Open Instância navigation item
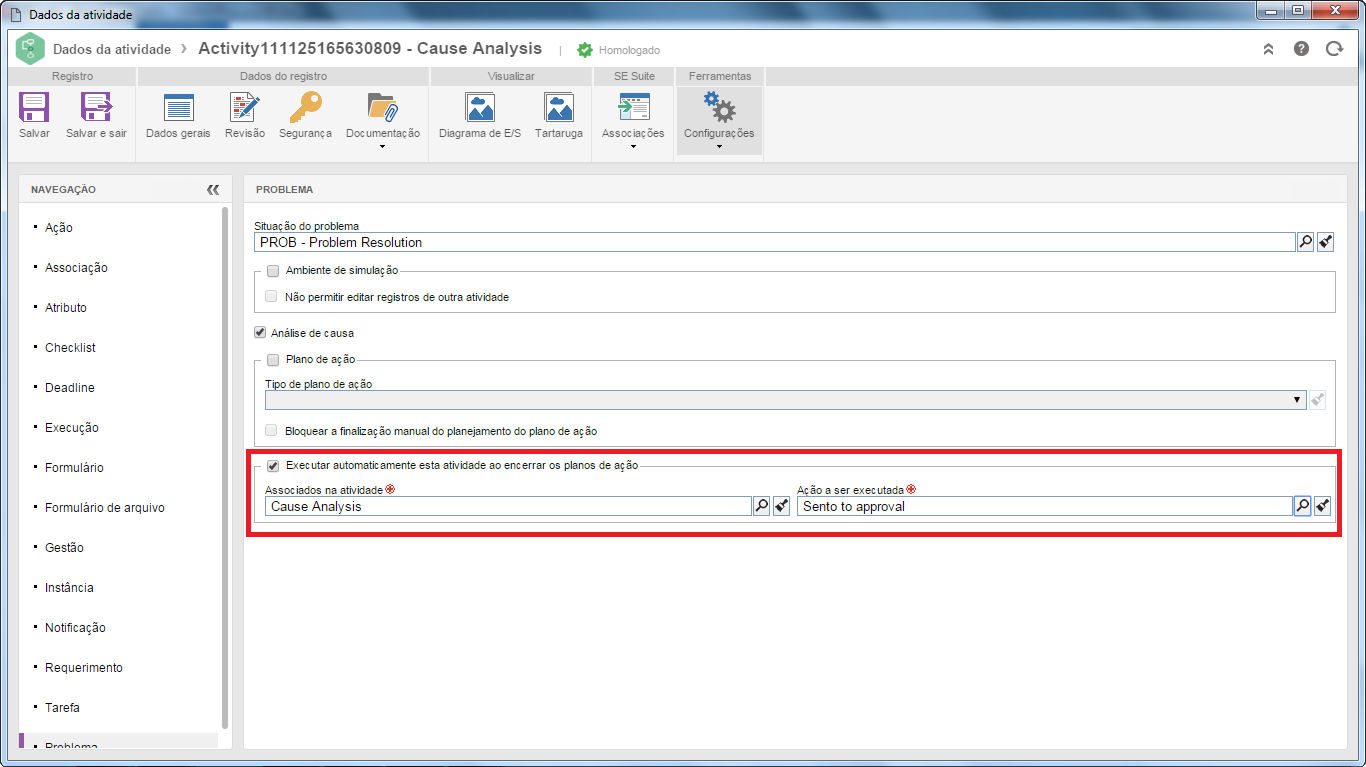 click(69, 587)
